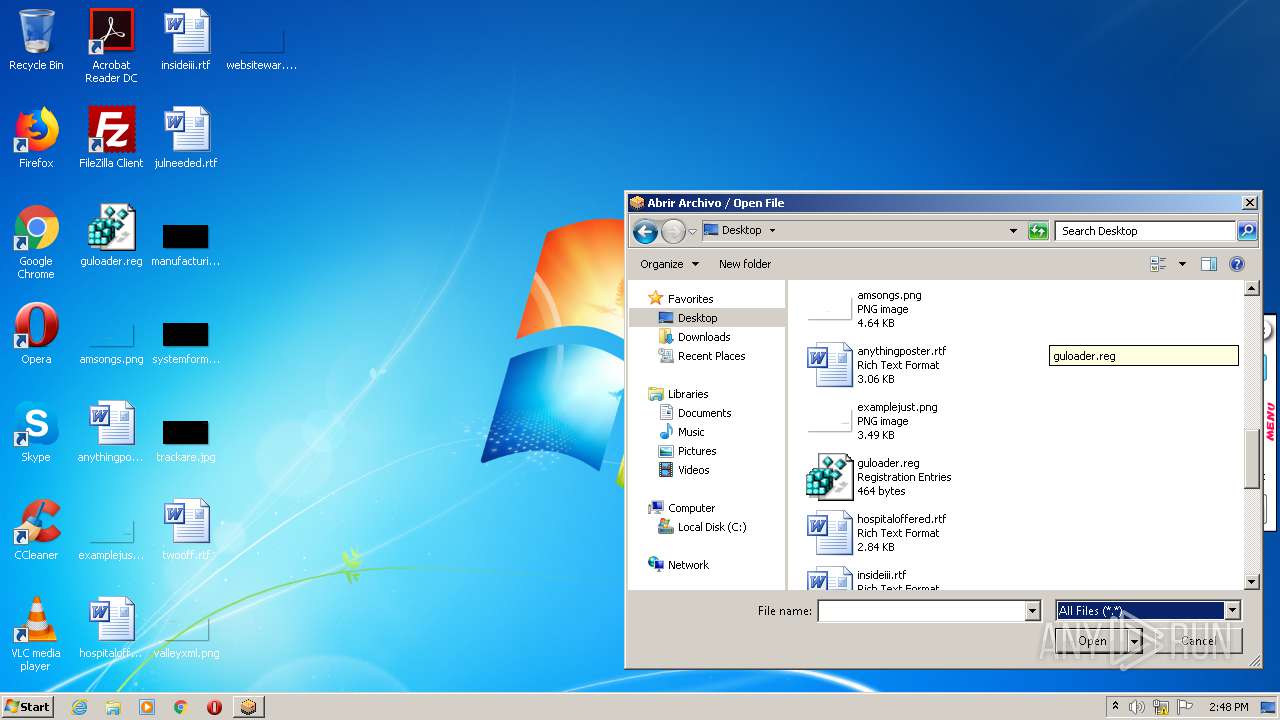Expand the address bar history dropdown
Viewport: 1280px width, 720px height.
click(1014, 231)
